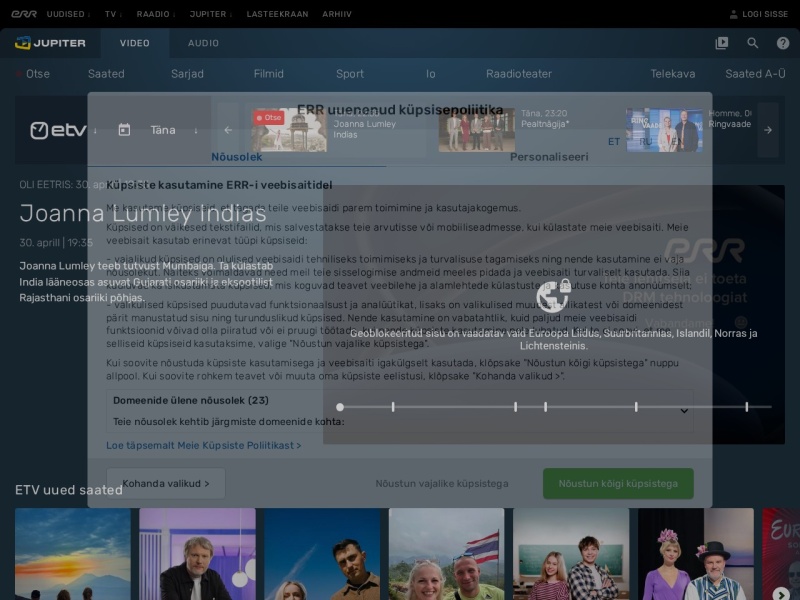Image resolution: width=800 pixels, height=600 pixels.
Task: Click Nõustun vajalike küpsistega
Action: point(442,483)
